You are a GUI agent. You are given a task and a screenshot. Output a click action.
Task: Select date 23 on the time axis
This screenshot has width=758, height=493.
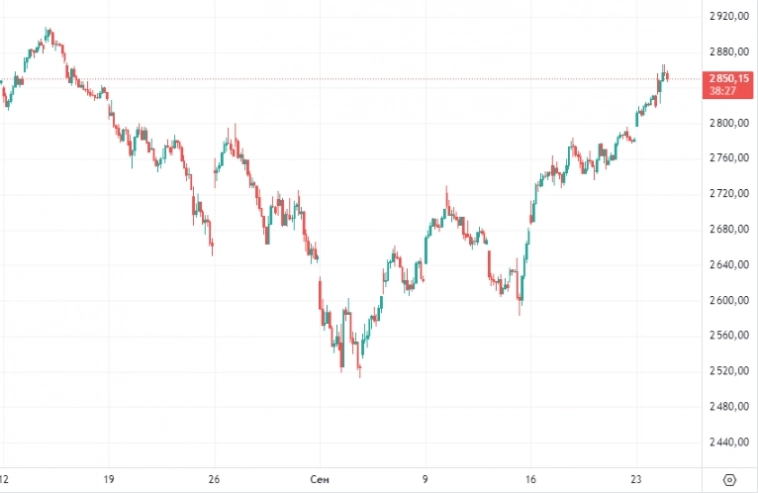pyautogui.click(x=636, y=478)
